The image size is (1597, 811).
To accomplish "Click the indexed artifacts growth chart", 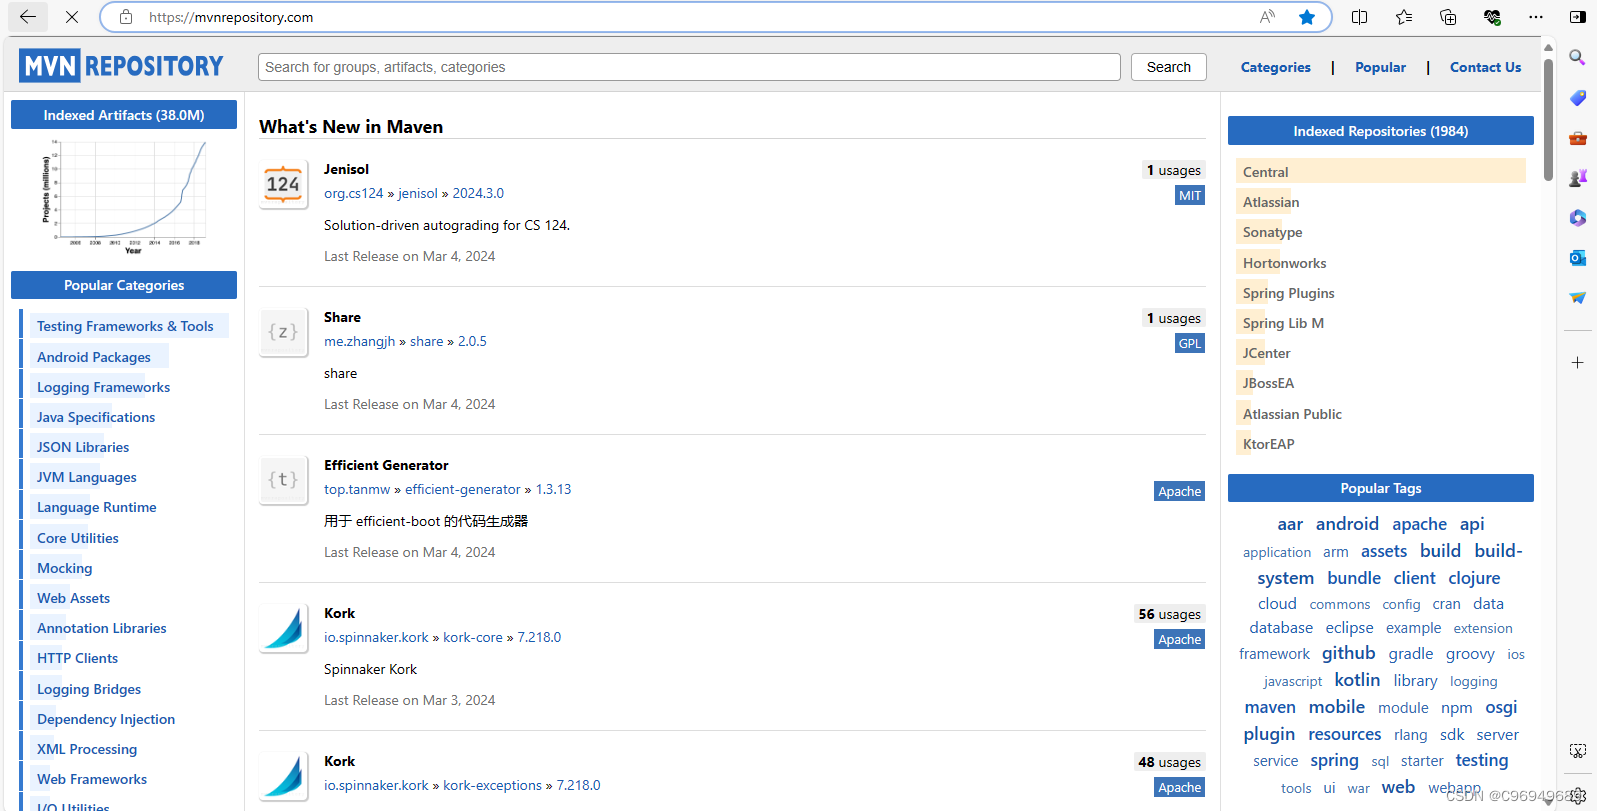I will 124,196.
